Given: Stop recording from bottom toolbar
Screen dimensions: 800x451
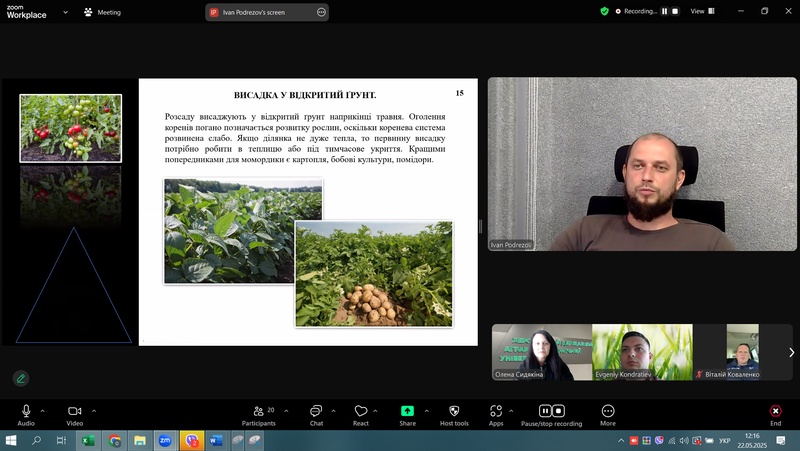Looking at the screenshot, I should 559,411.
